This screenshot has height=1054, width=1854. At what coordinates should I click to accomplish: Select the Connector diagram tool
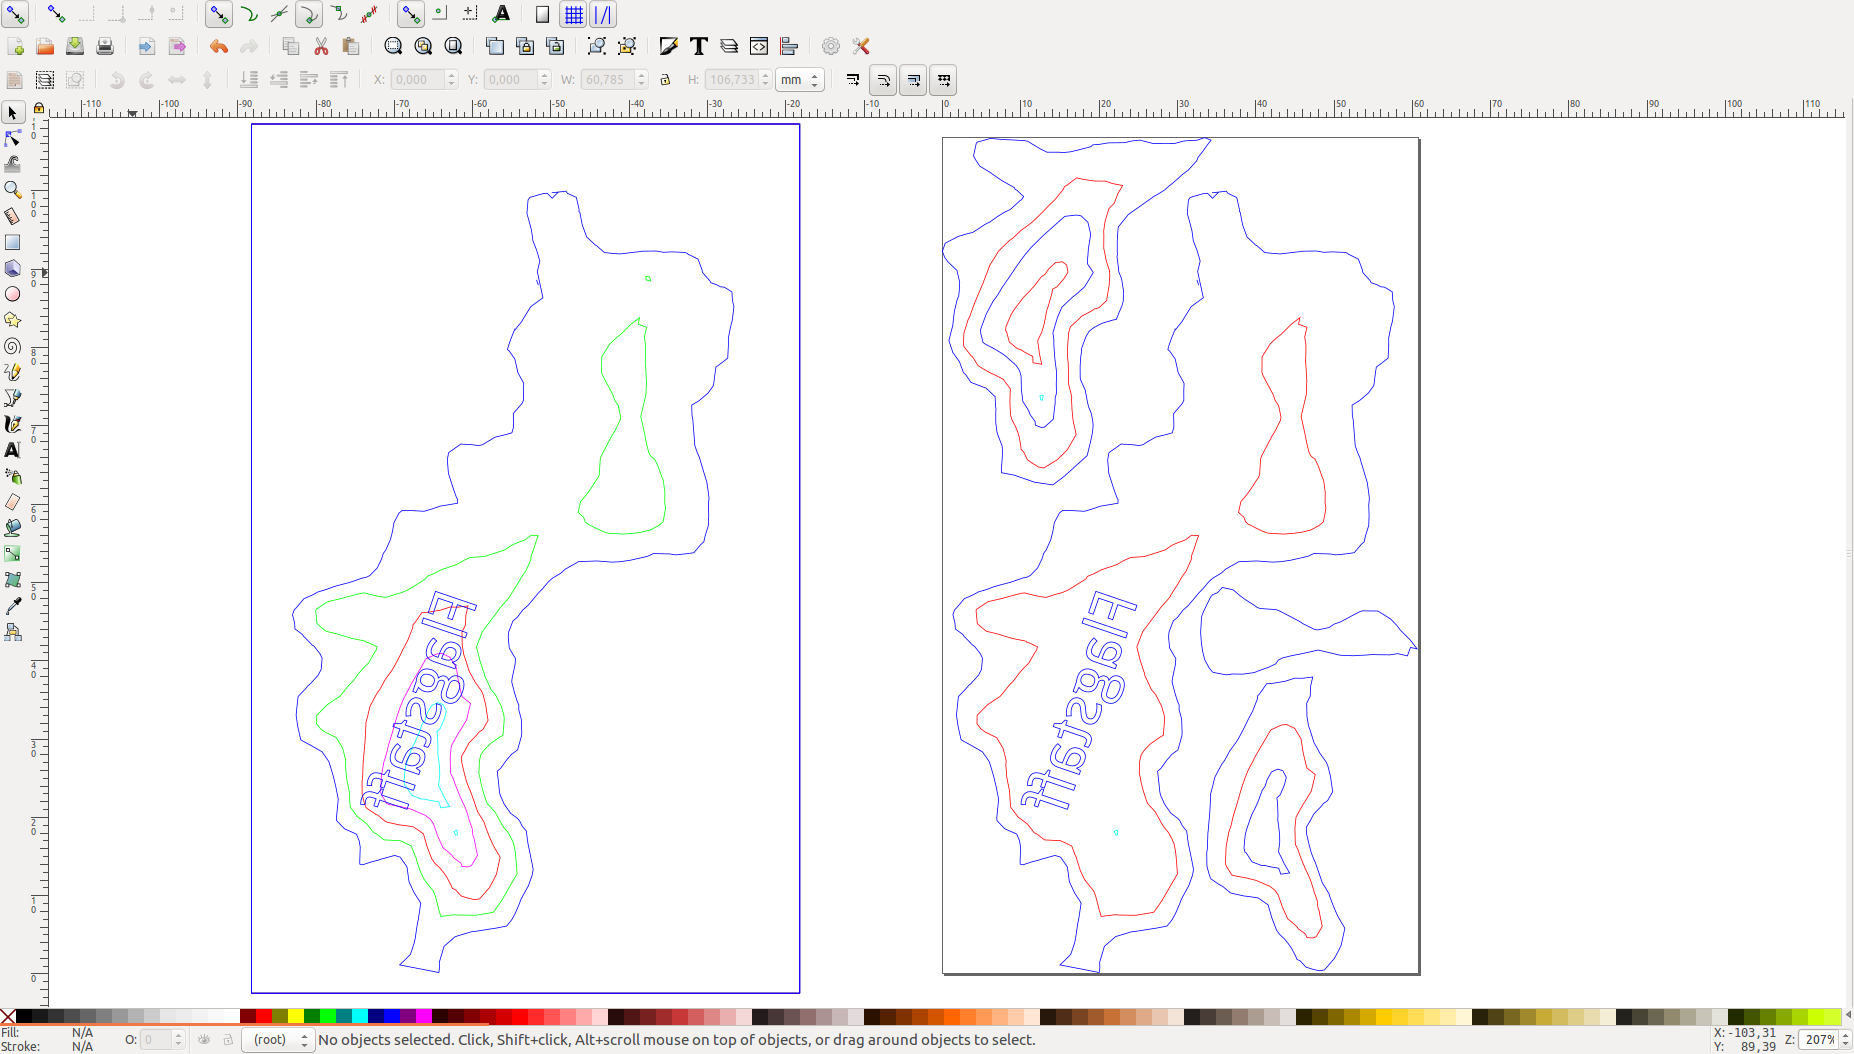(x=13, y=632)
